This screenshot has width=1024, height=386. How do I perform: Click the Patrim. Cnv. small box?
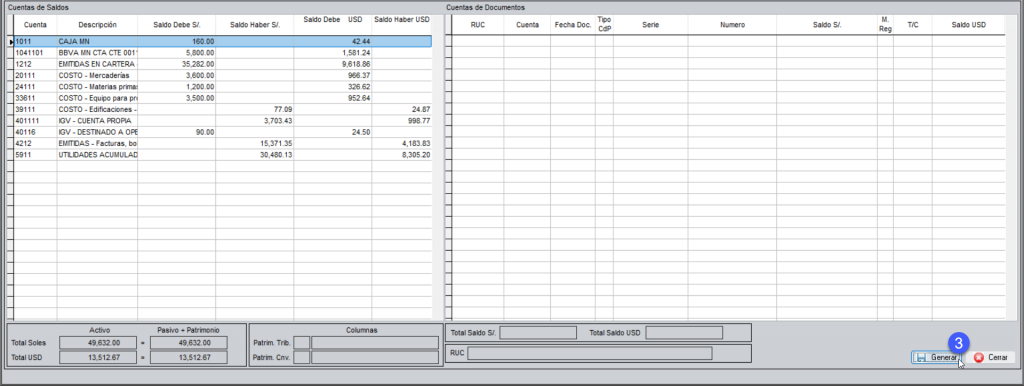pos(302,357)
